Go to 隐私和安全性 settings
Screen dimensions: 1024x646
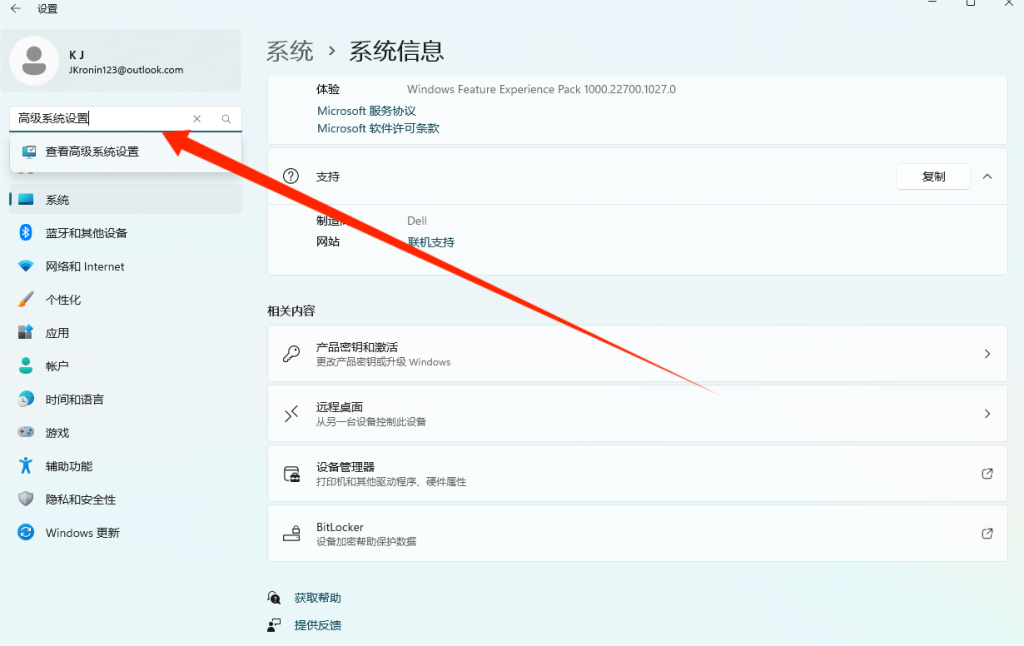point(80,499)
